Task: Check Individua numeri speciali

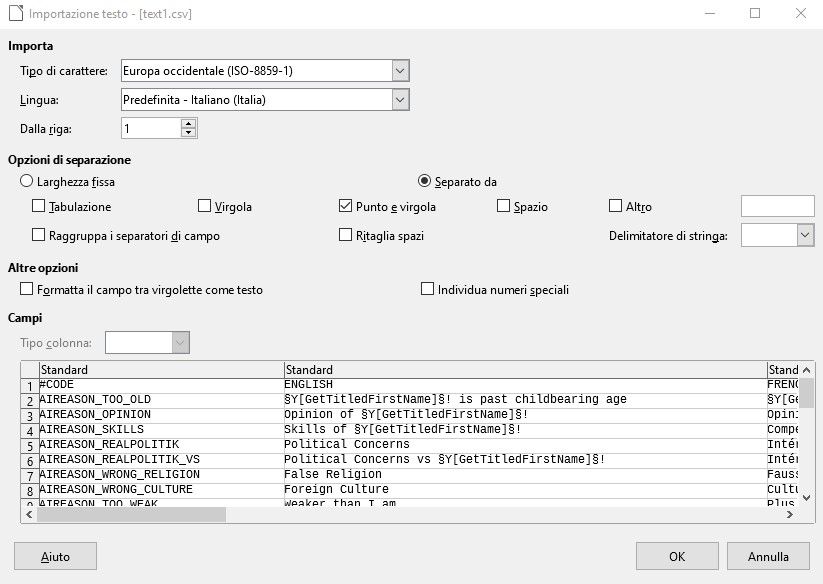Action: point(427,289)
